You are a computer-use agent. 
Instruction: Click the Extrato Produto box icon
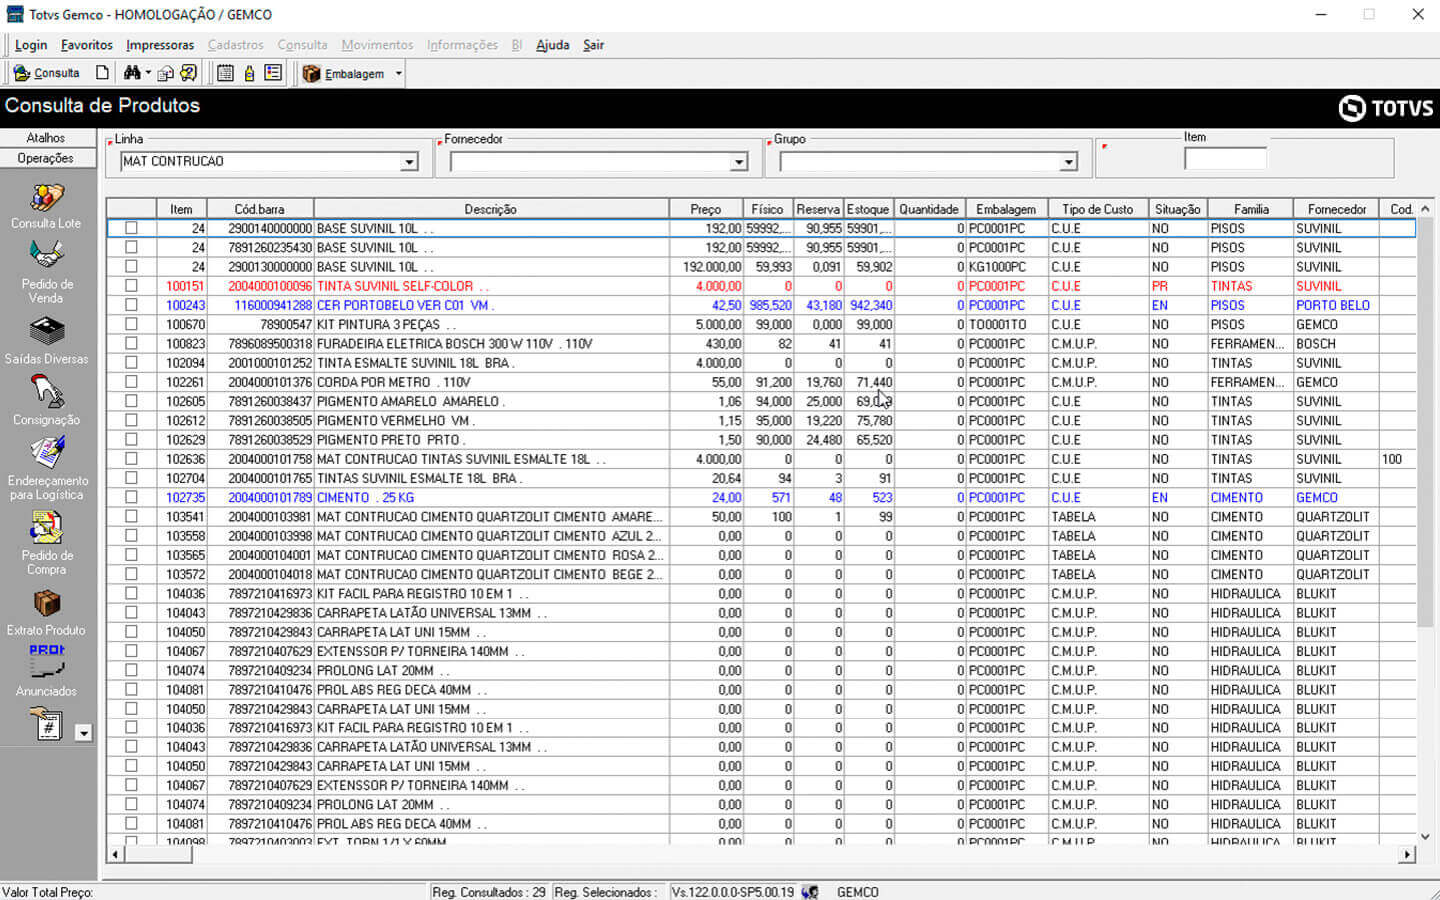(x=46, y=604)
